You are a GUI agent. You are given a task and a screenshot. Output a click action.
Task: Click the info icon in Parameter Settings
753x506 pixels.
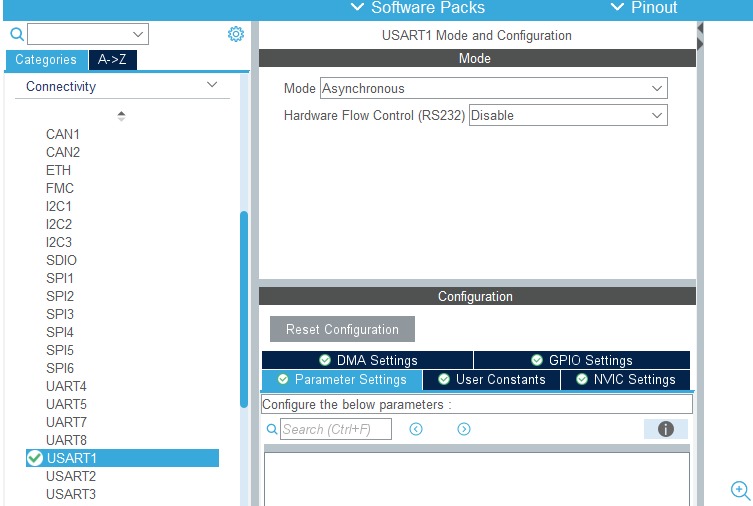point(666,429)
